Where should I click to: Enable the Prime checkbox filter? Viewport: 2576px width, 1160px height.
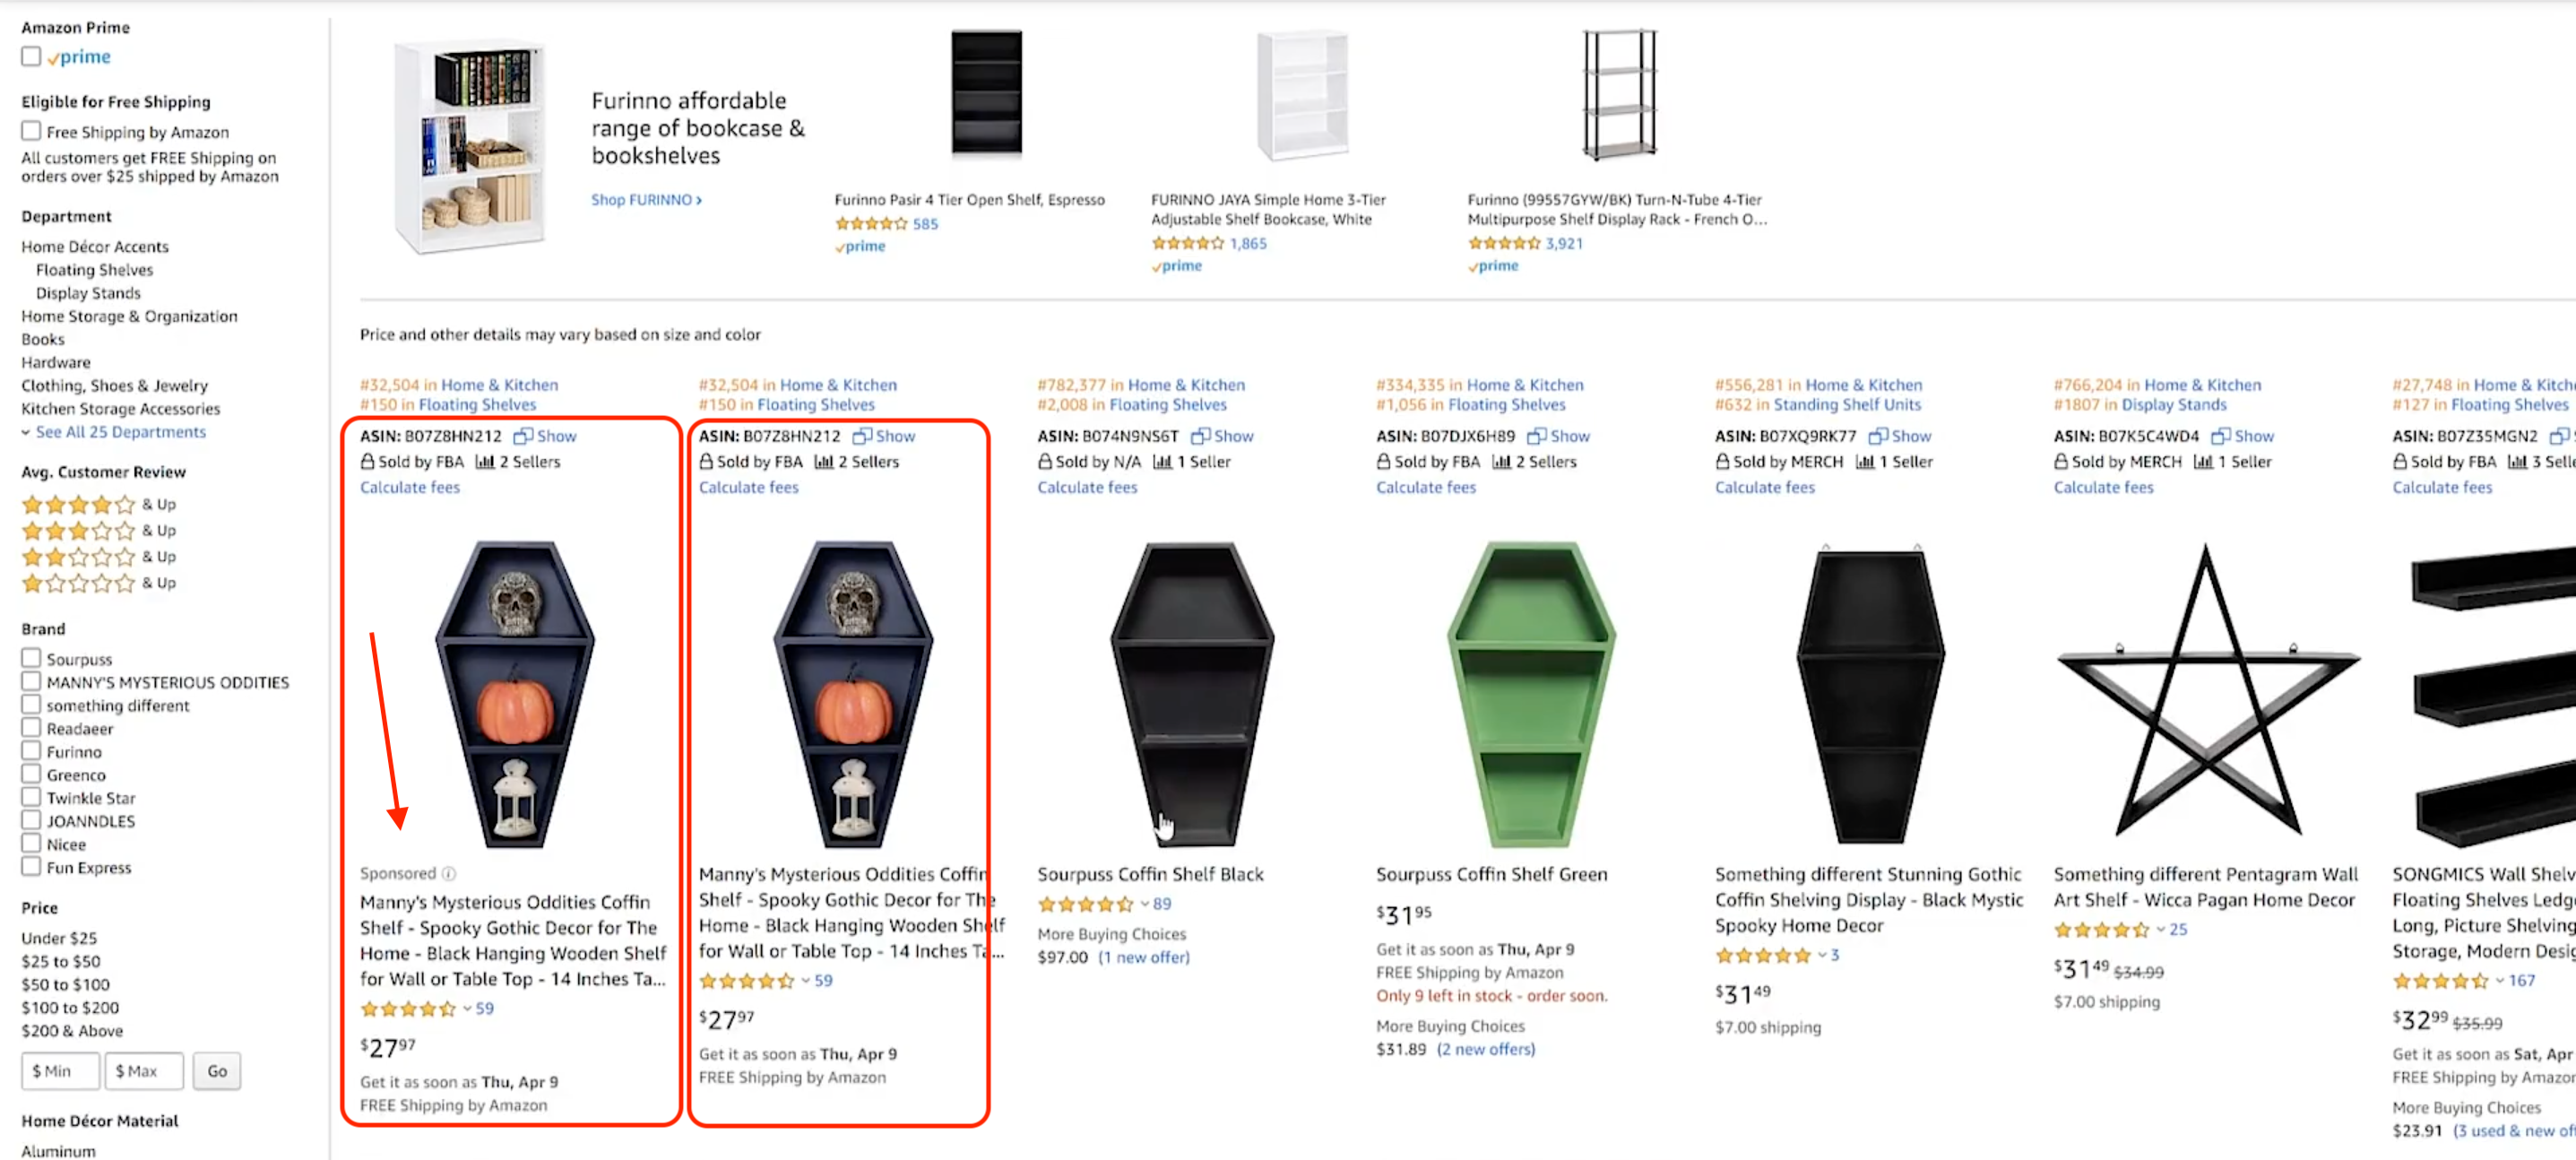(31, 57)
